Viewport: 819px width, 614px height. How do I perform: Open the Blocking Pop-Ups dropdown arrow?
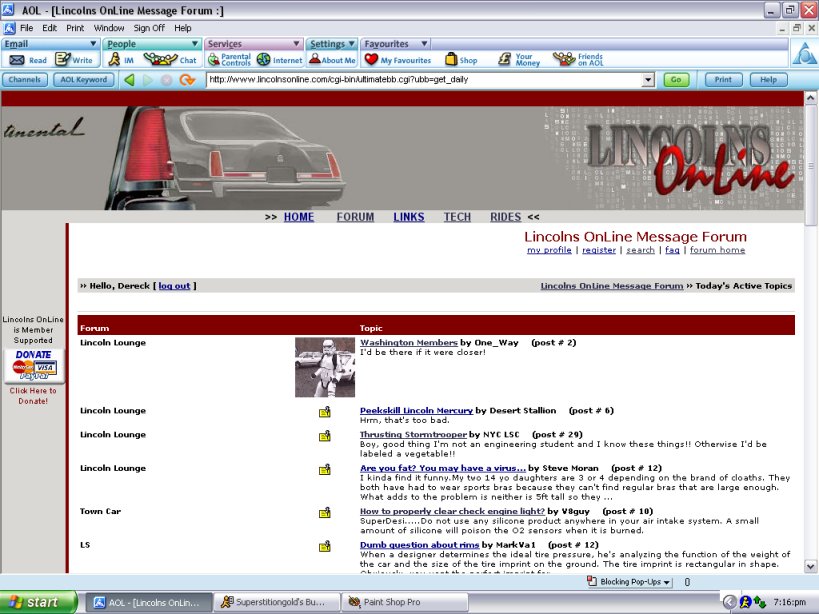point(667,582)
